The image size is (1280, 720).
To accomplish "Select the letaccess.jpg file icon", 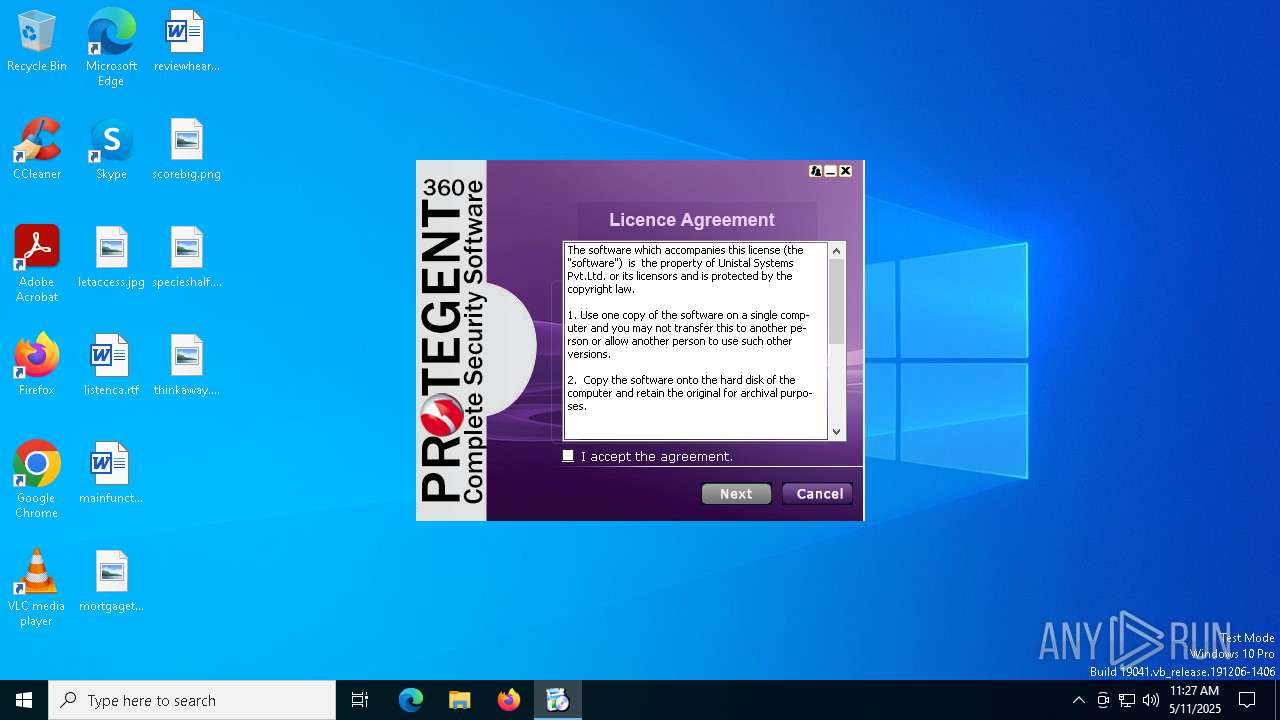I will tap(111, 258).
